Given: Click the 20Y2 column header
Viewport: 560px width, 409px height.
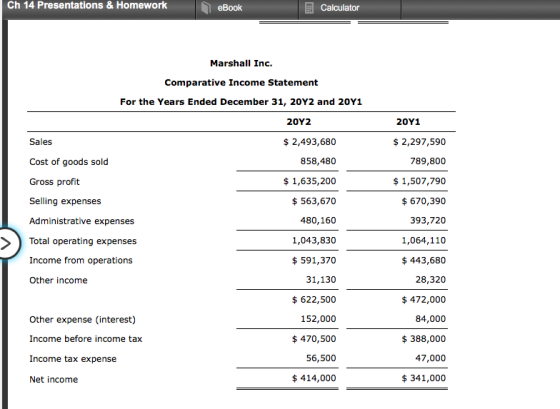Looking at the screenshot, I should pyautogui.click(x=299, y=122).
